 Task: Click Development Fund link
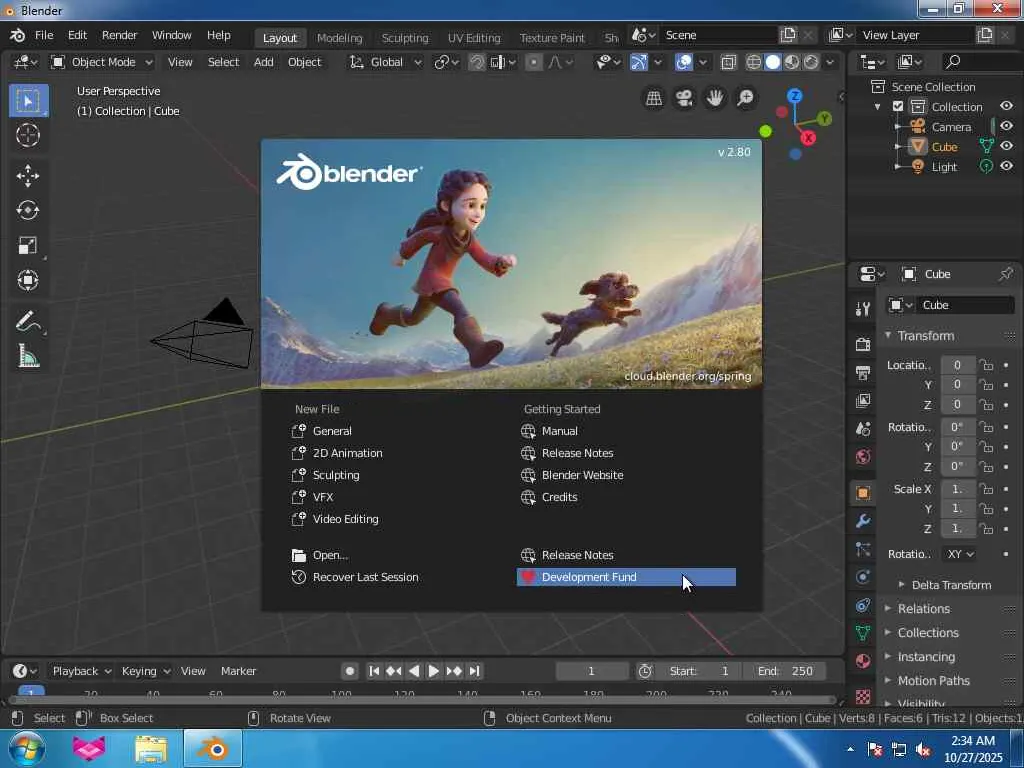pyautogui.click(x=626, y=577)
